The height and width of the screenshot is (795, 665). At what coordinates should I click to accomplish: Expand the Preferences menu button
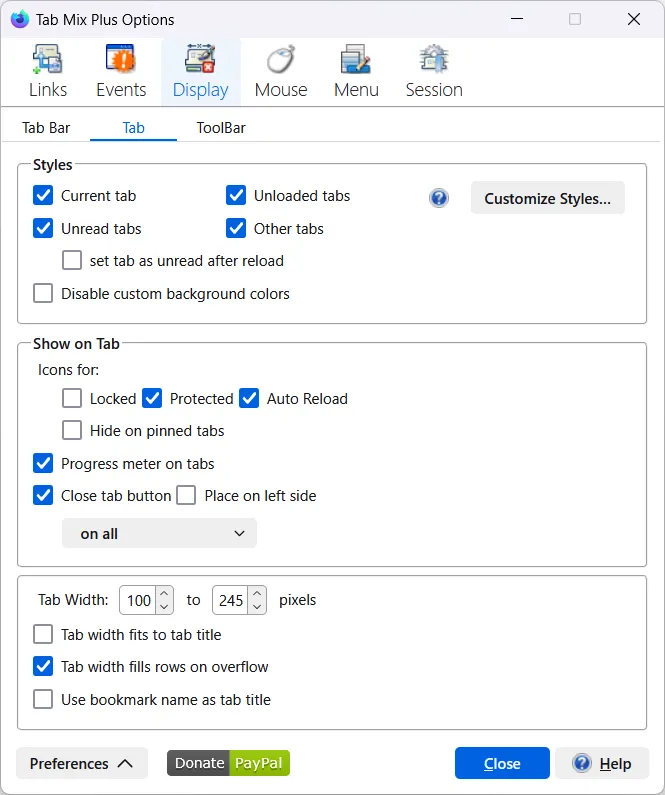(x=82, y=763)
